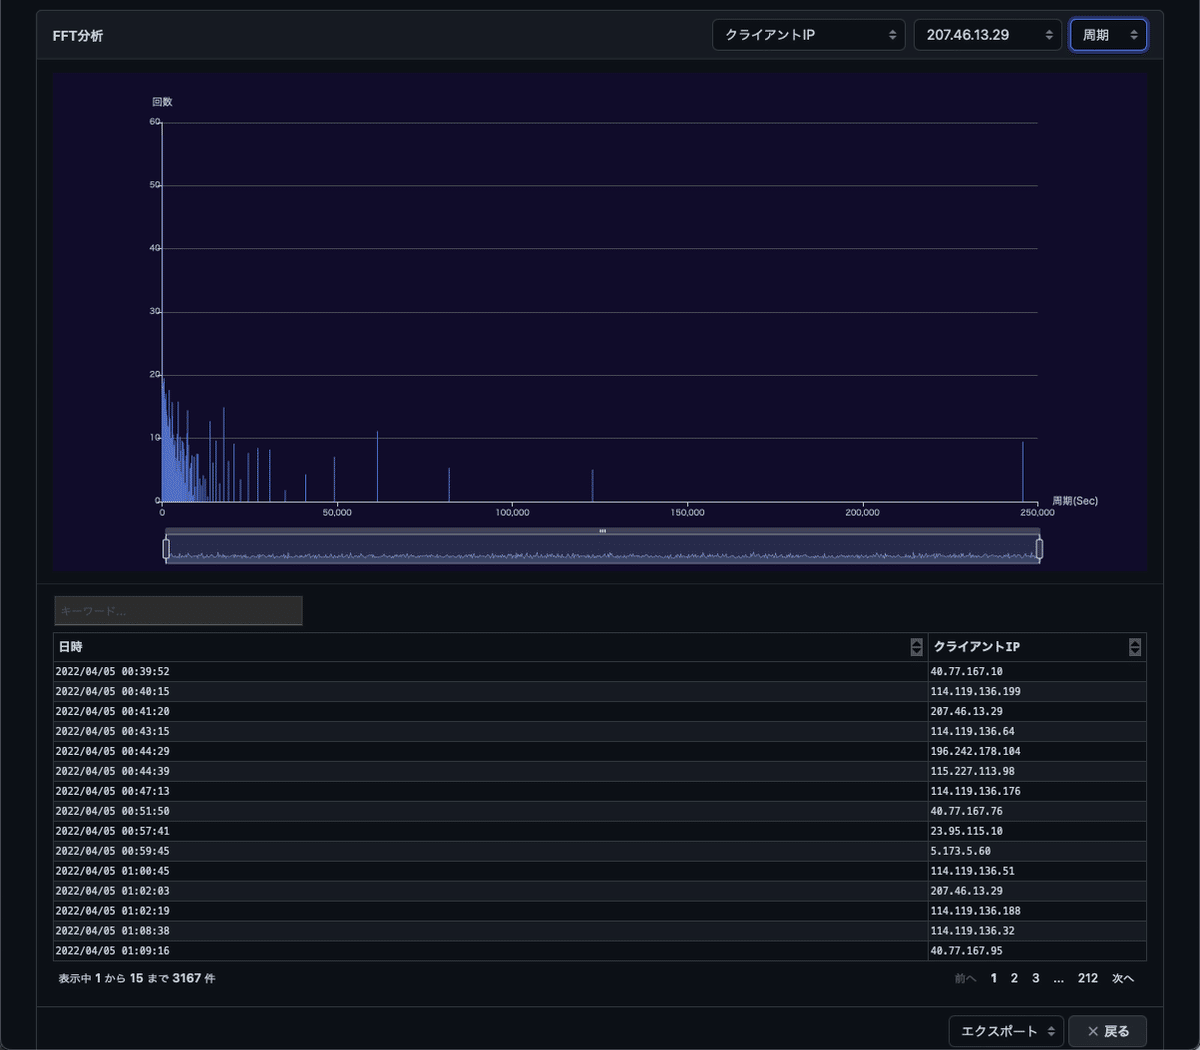Select row with timestamp 2022/04/05 00:57:41
1200x1050 pixels.
coord(600,832)
